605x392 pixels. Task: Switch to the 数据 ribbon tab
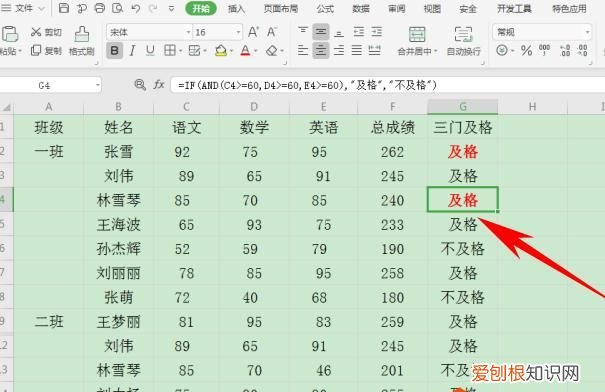361,8
